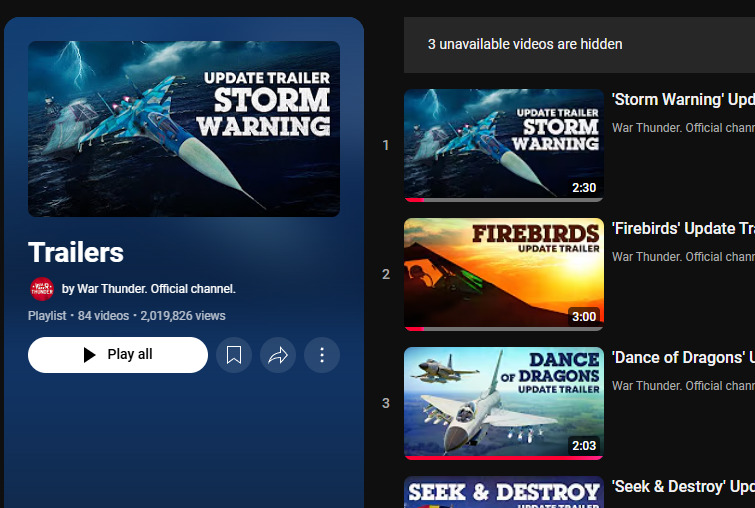Open the 'Seek & Destroy' Update title
Image resolution: width=755 pixels, height=508 pixels.
coord(683,487)
